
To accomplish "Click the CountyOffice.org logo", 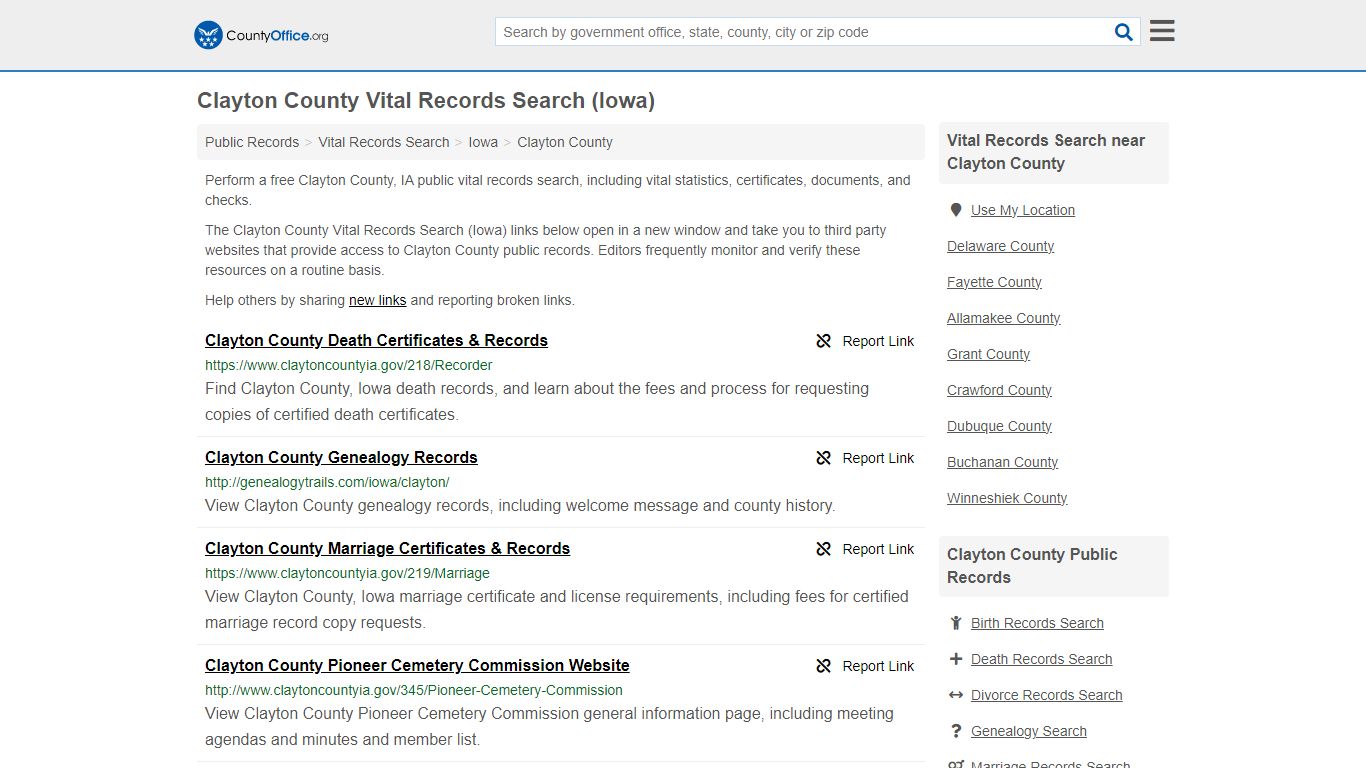I will 261,35.
